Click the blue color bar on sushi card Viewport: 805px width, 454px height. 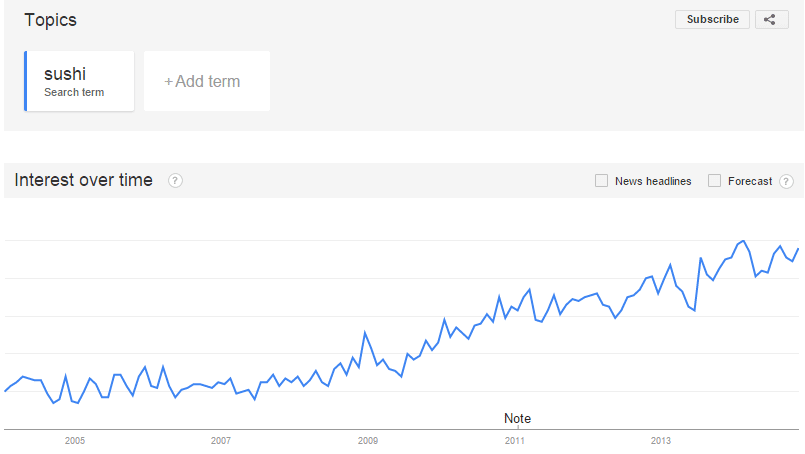[26, 81]
